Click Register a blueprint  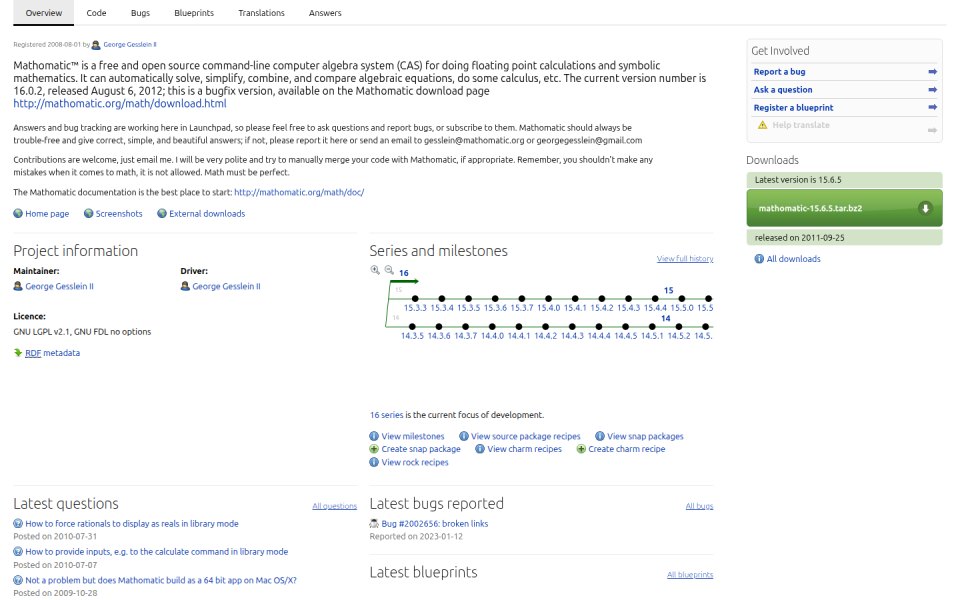tap(793, 107)
